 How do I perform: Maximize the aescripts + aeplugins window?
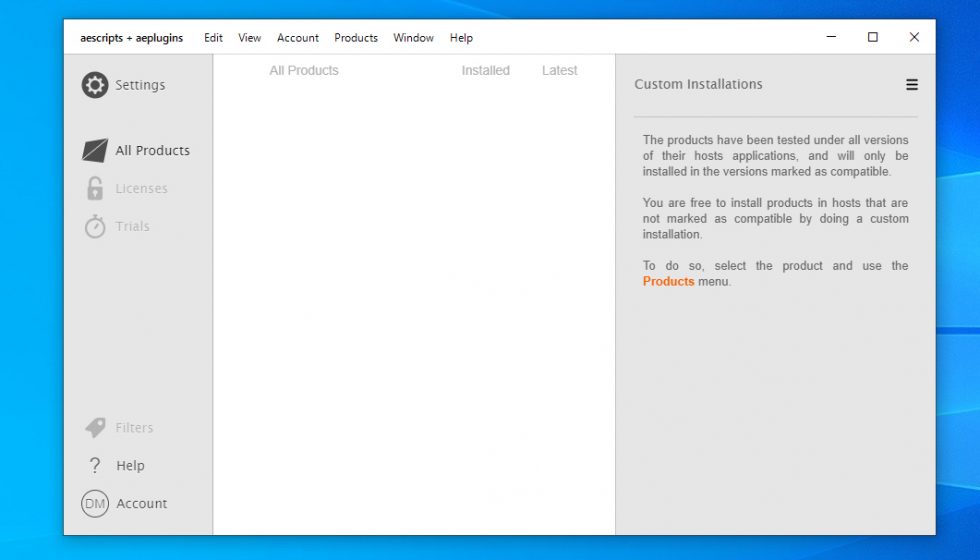pos(872,37)
